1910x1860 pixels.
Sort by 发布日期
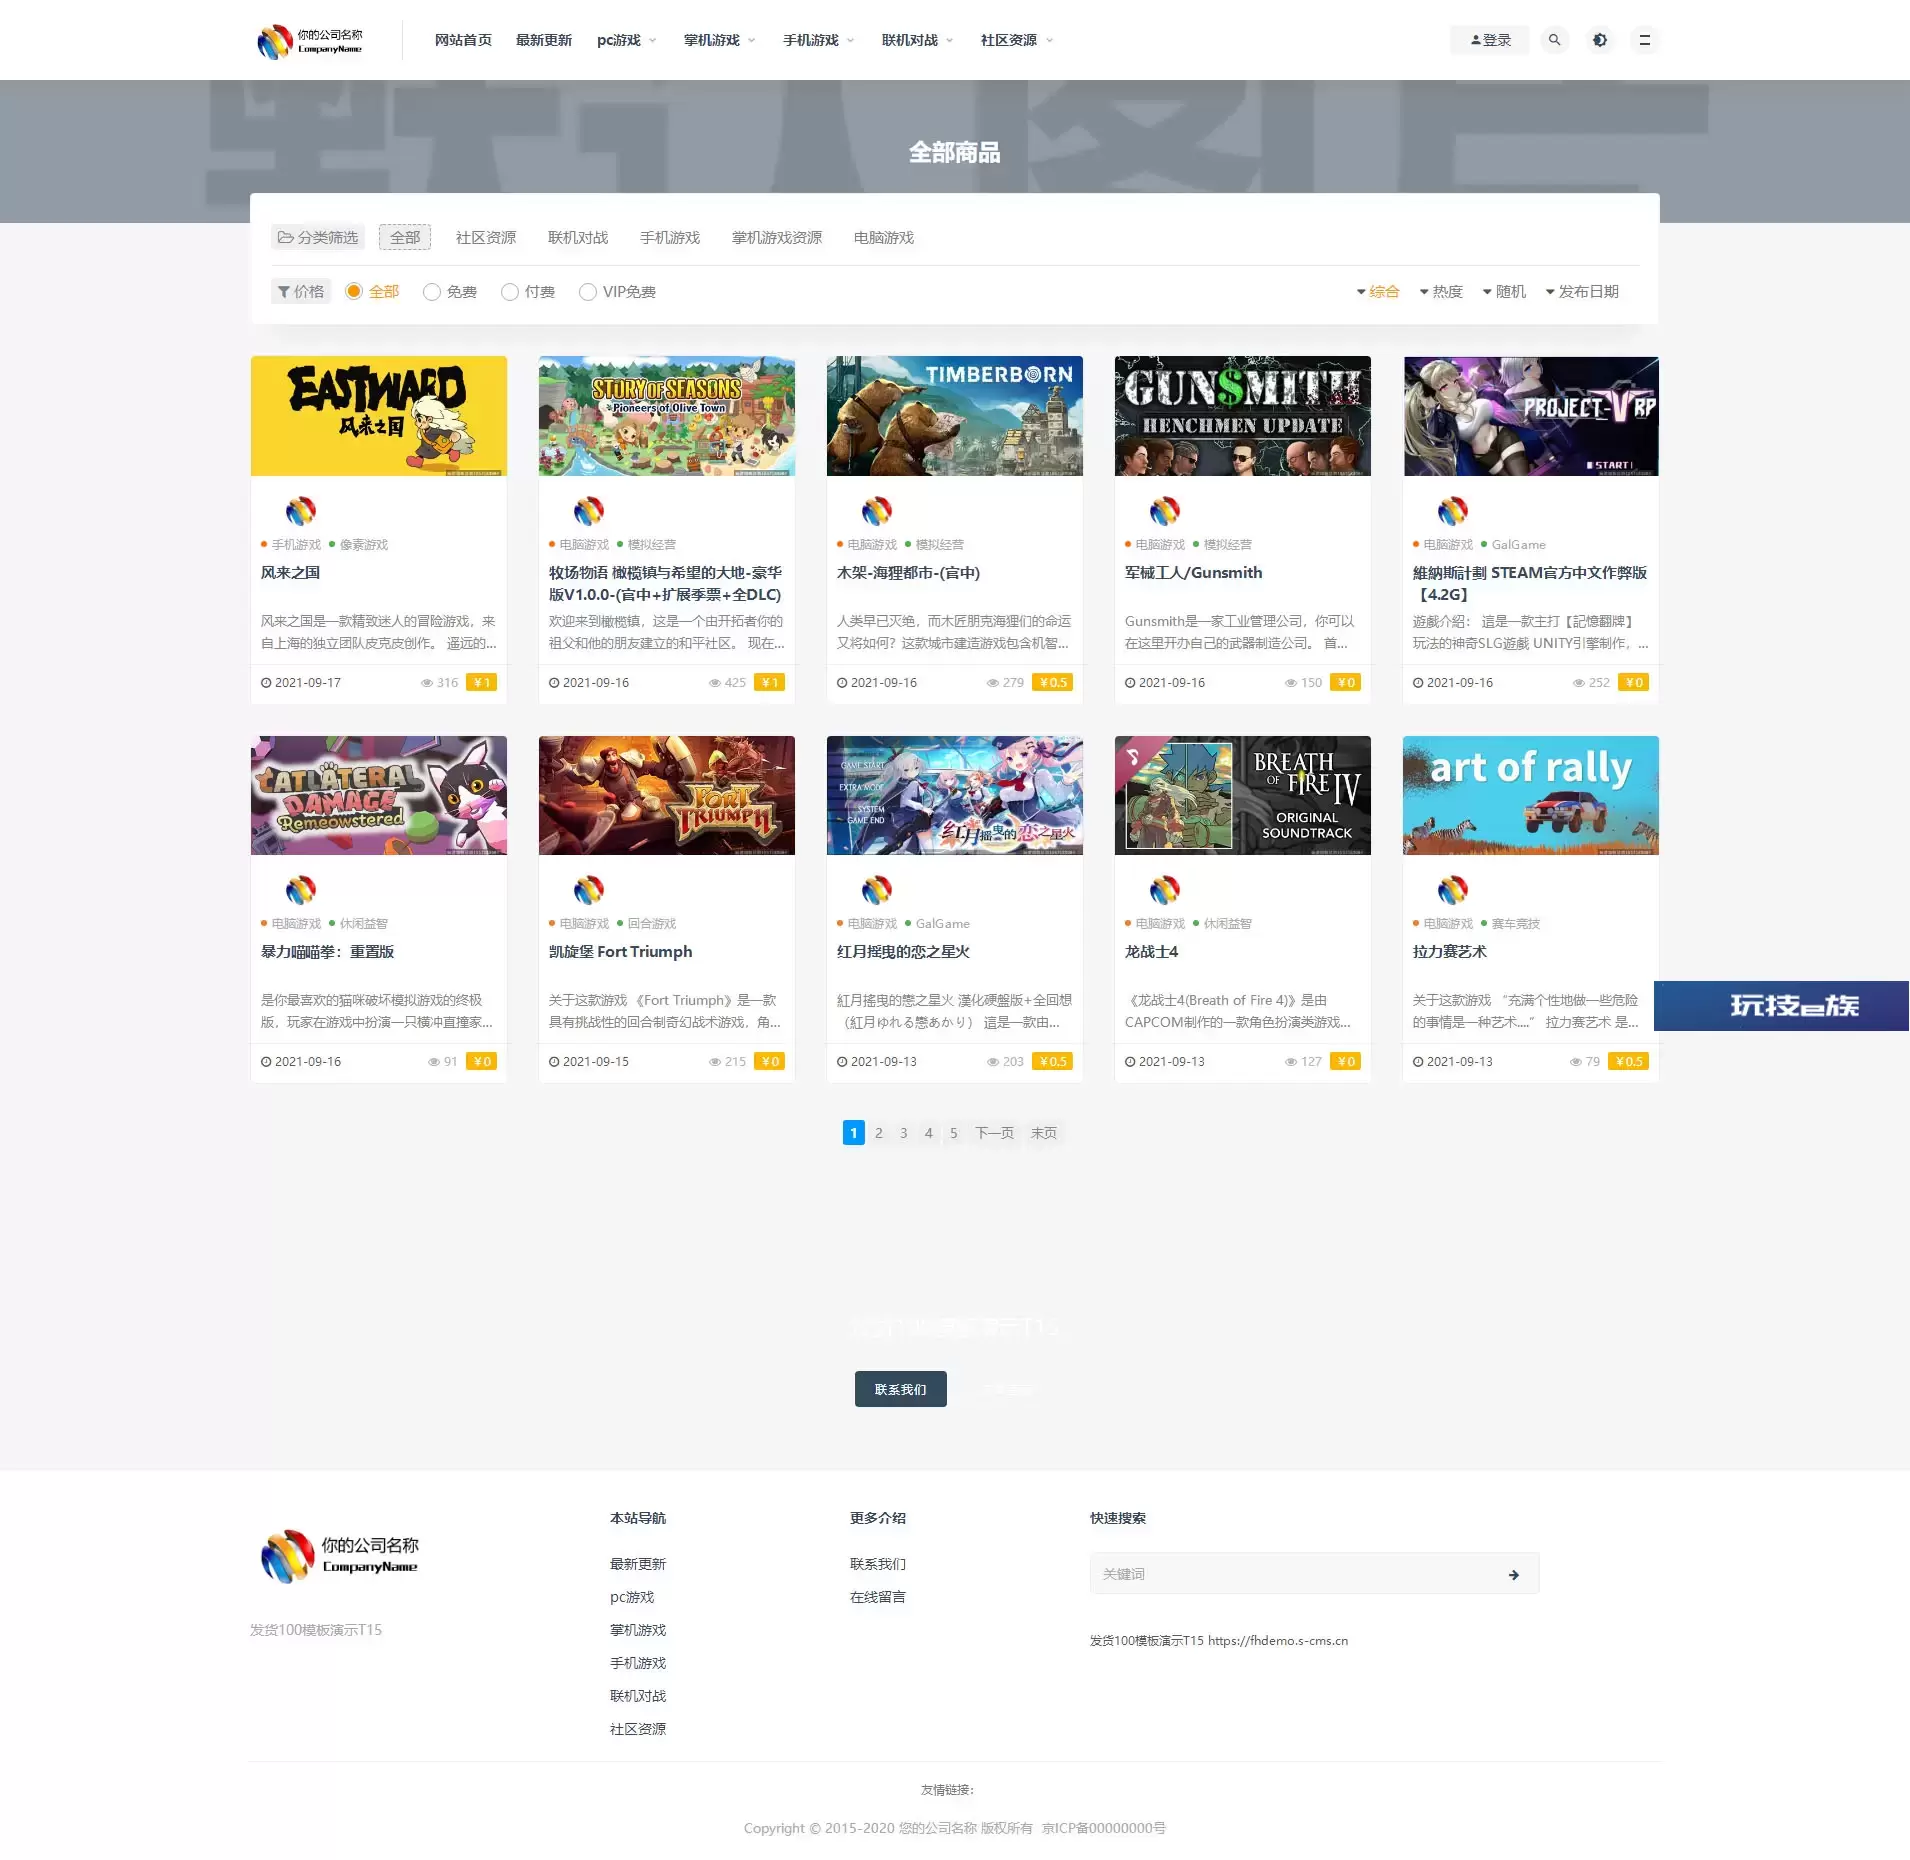point(1582,292)
